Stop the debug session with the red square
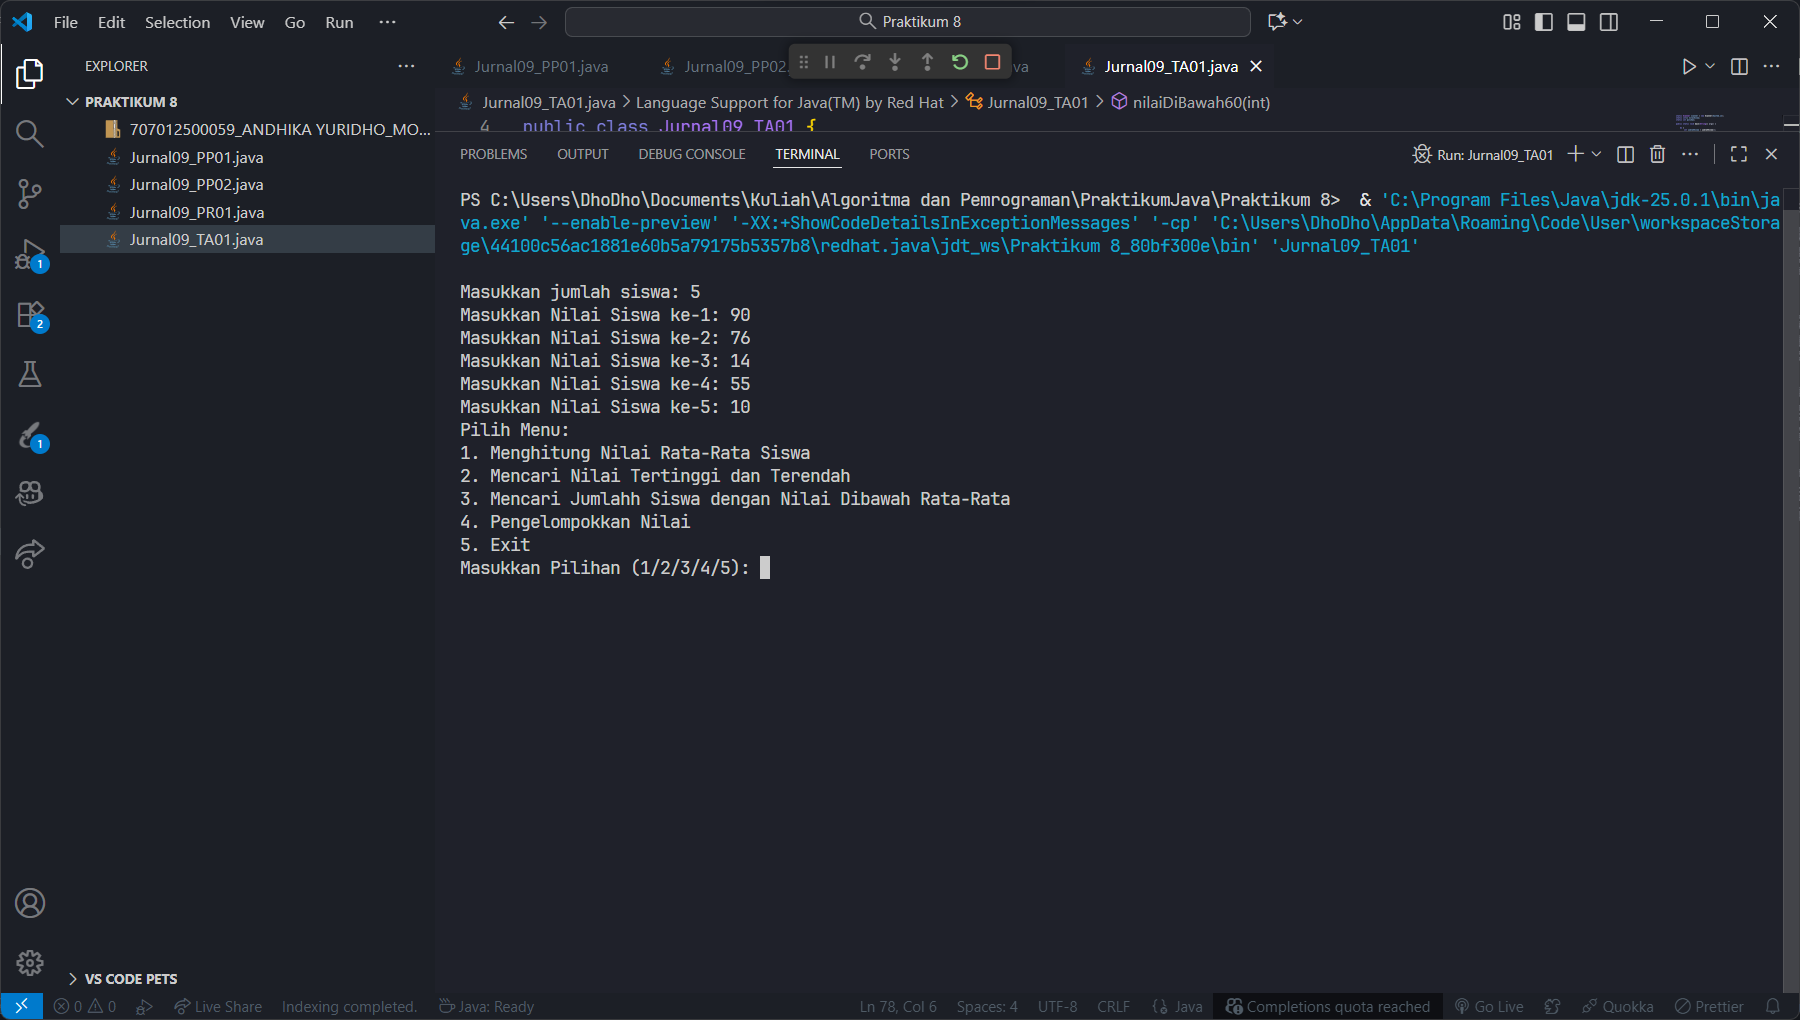 pyautogui.click(x=992, y=62)
